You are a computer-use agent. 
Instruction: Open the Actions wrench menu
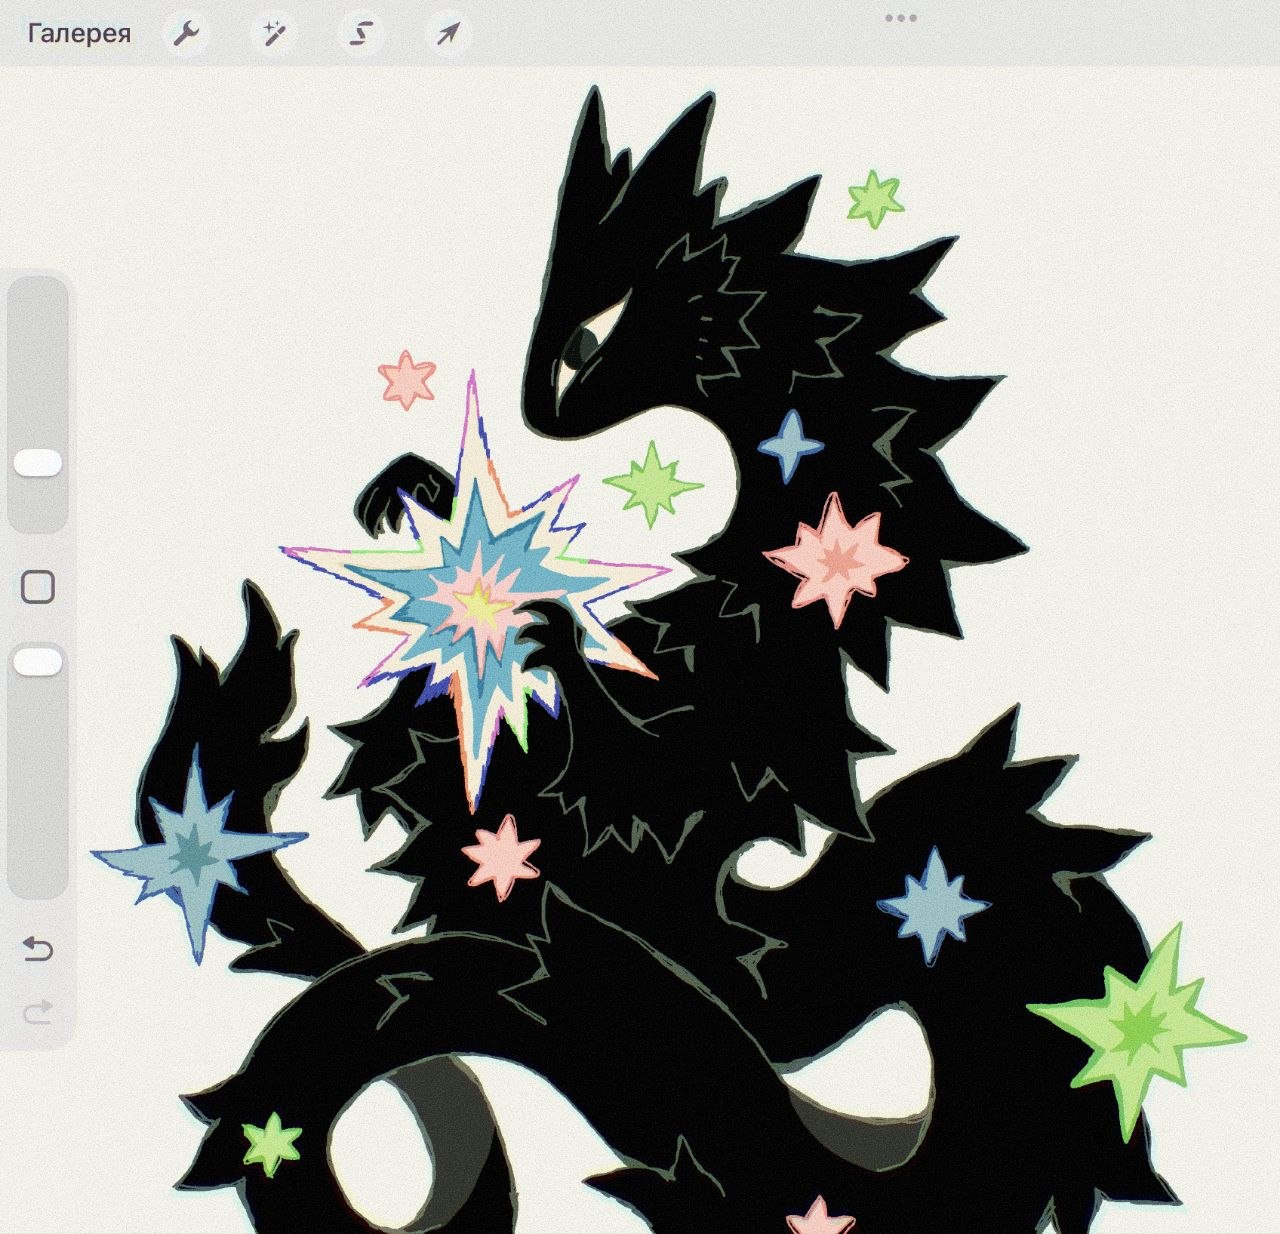click(186, 34)
